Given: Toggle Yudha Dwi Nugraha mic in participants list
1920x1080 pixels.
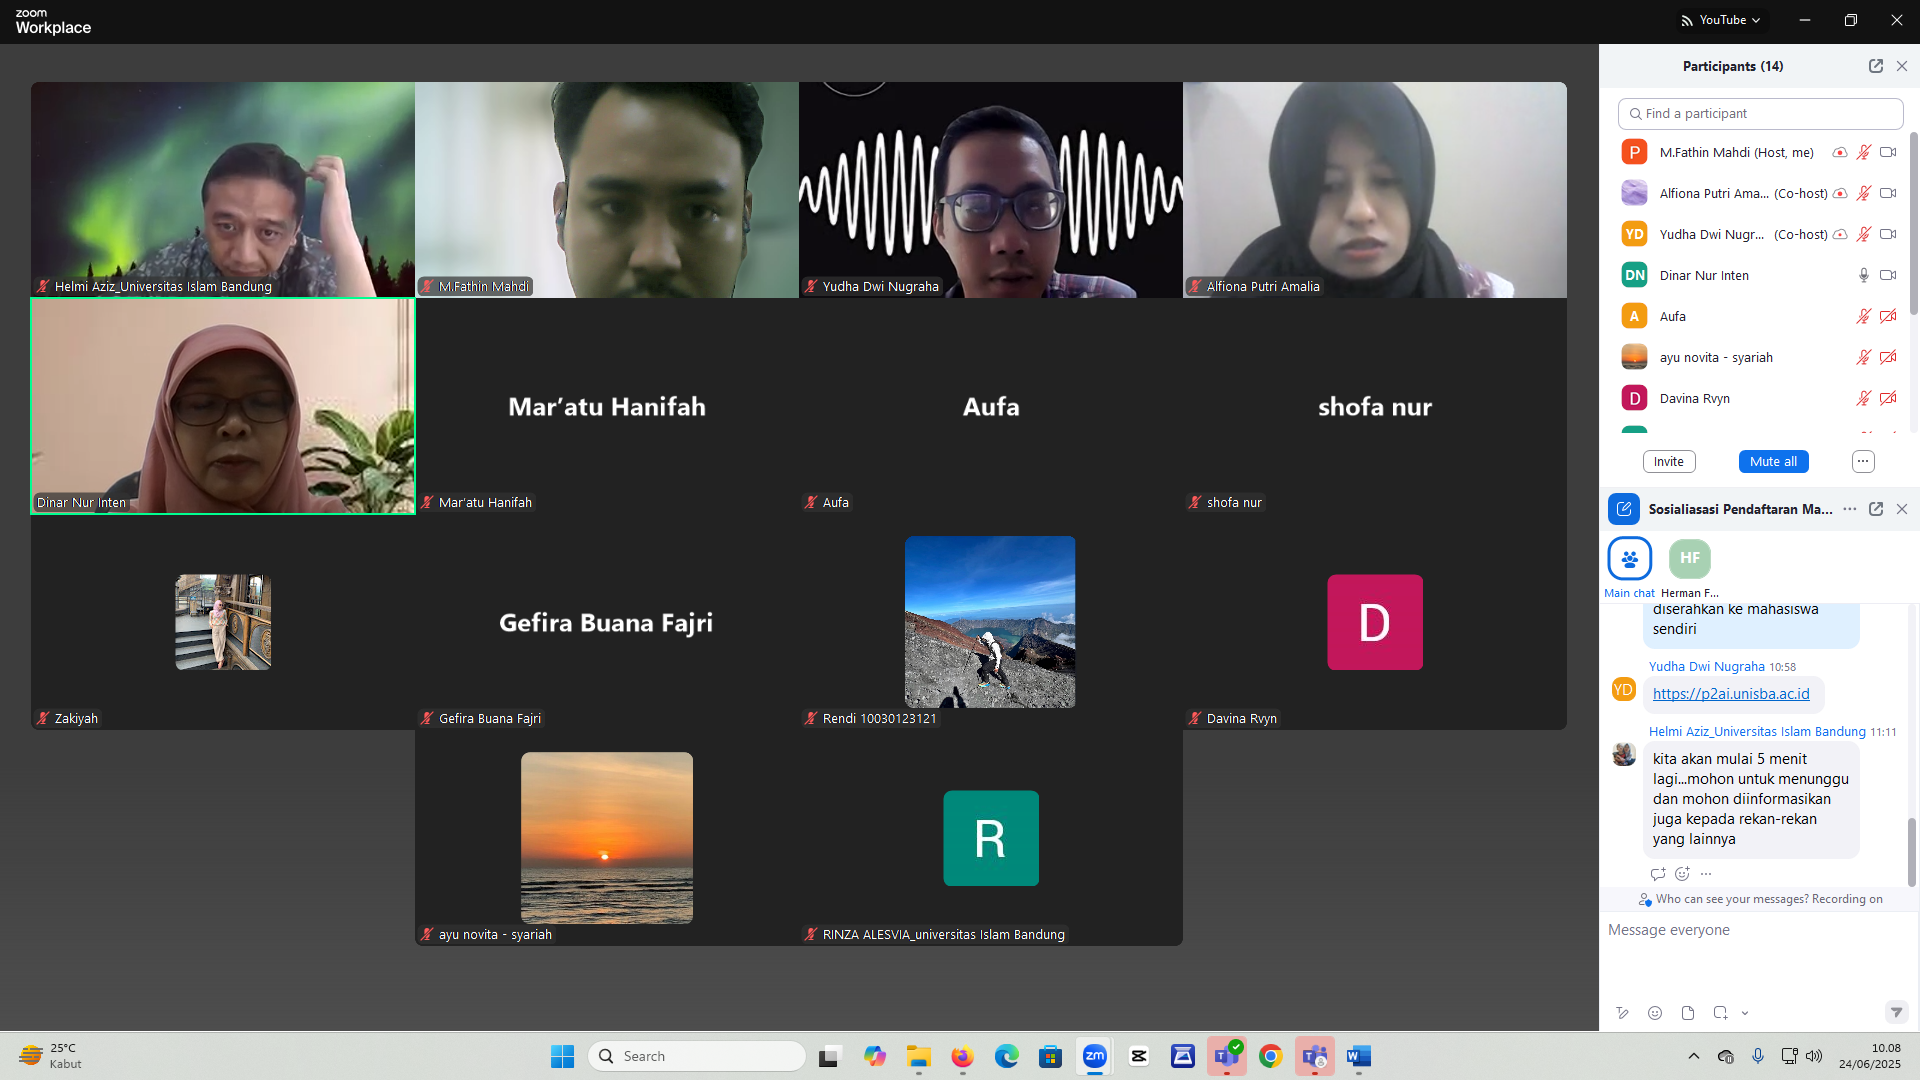Looking at the screenshot, I should (1864, 234).
